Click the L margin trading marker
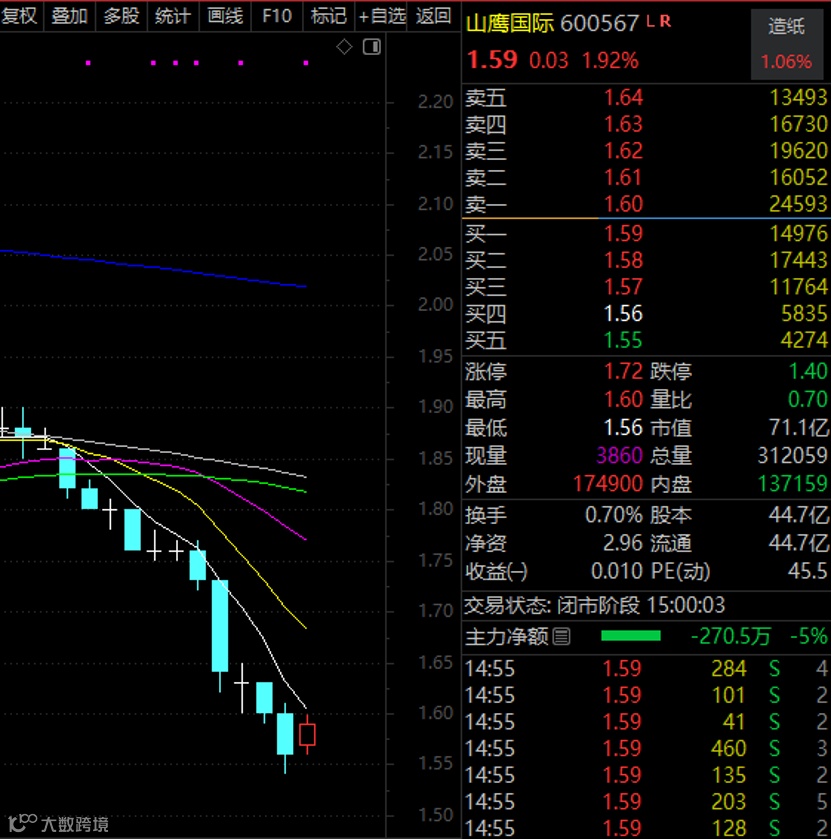The image size is (832, 840). tap(650, 21)
